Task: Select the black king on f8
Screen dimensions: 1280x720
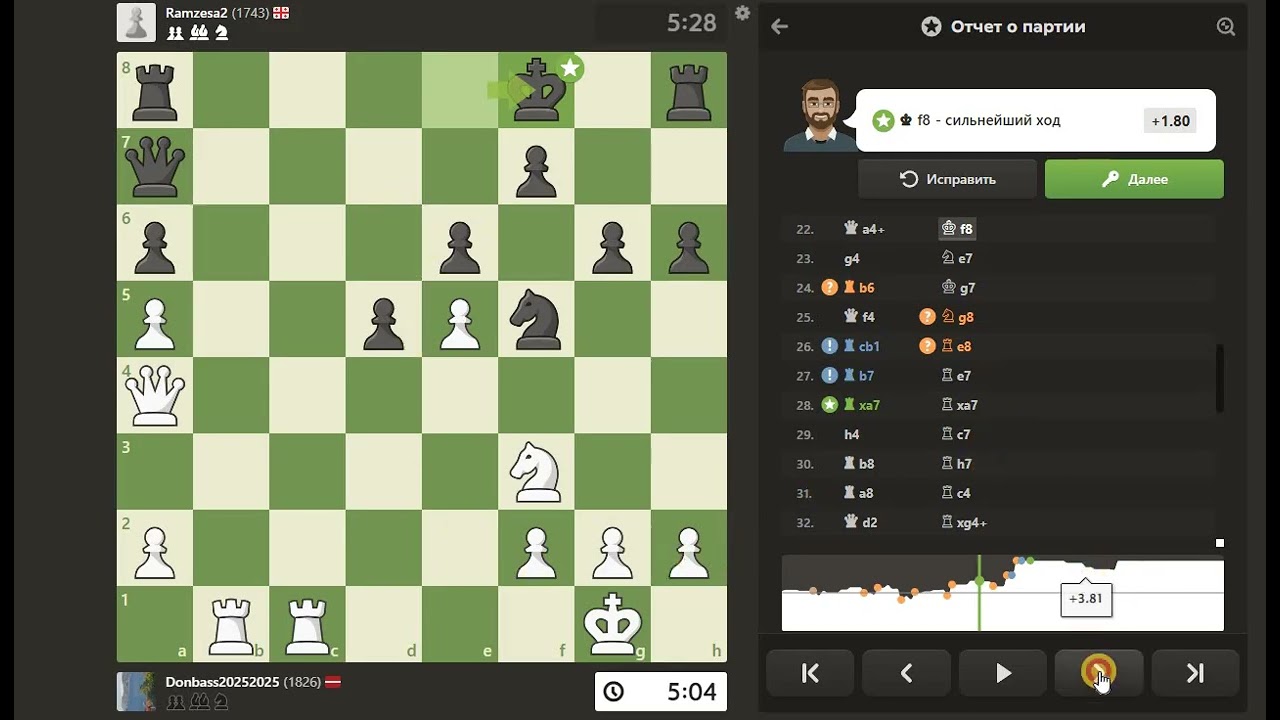Action: [x=537, y=90]
